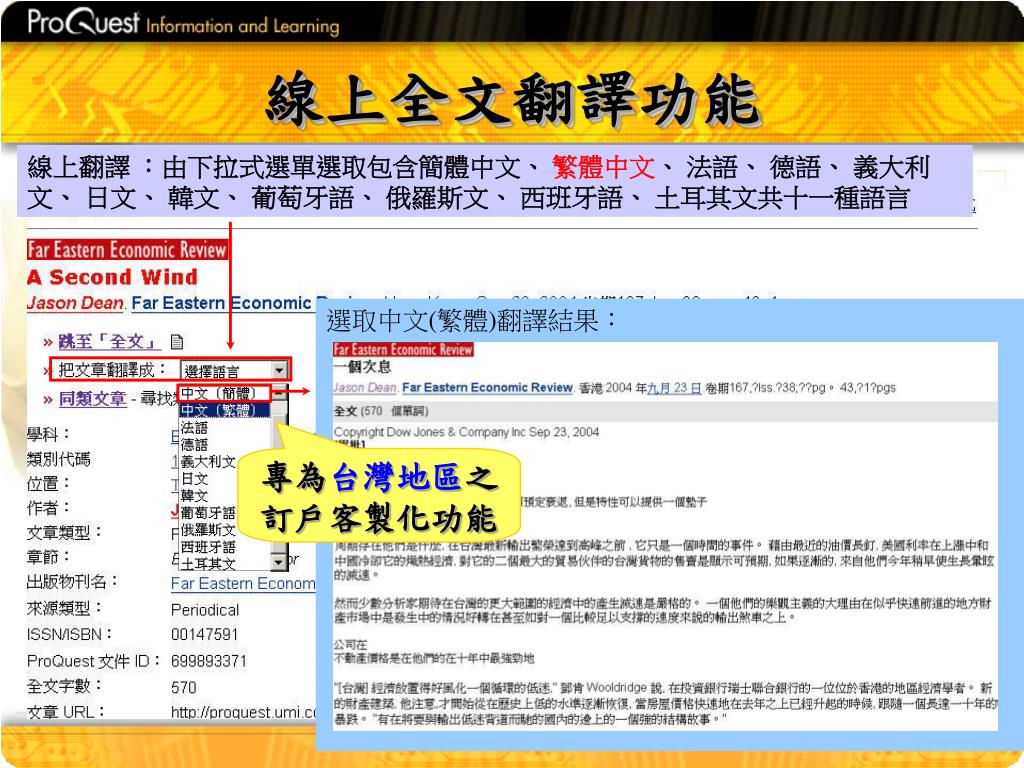The image size is (1024, 768).
Task: Click the document icon beside 跳至「全文」
Action: click(177, 342)
